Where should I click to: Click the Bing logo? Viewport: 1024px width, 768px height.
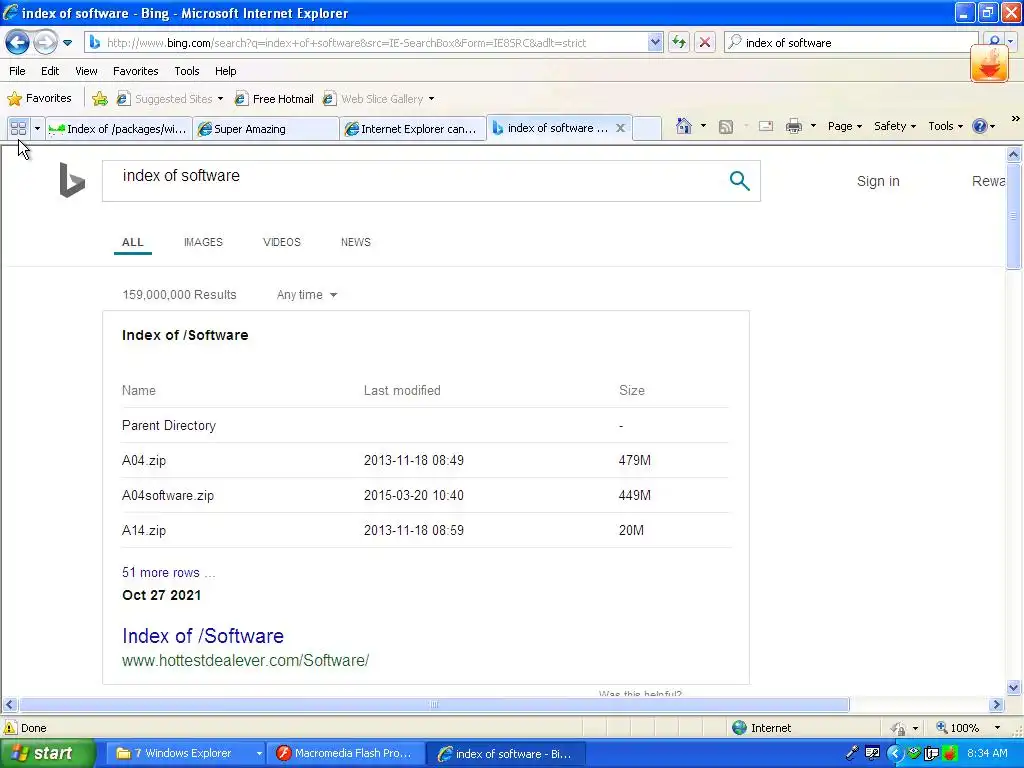pyautogui.click(x=72, y=180)
